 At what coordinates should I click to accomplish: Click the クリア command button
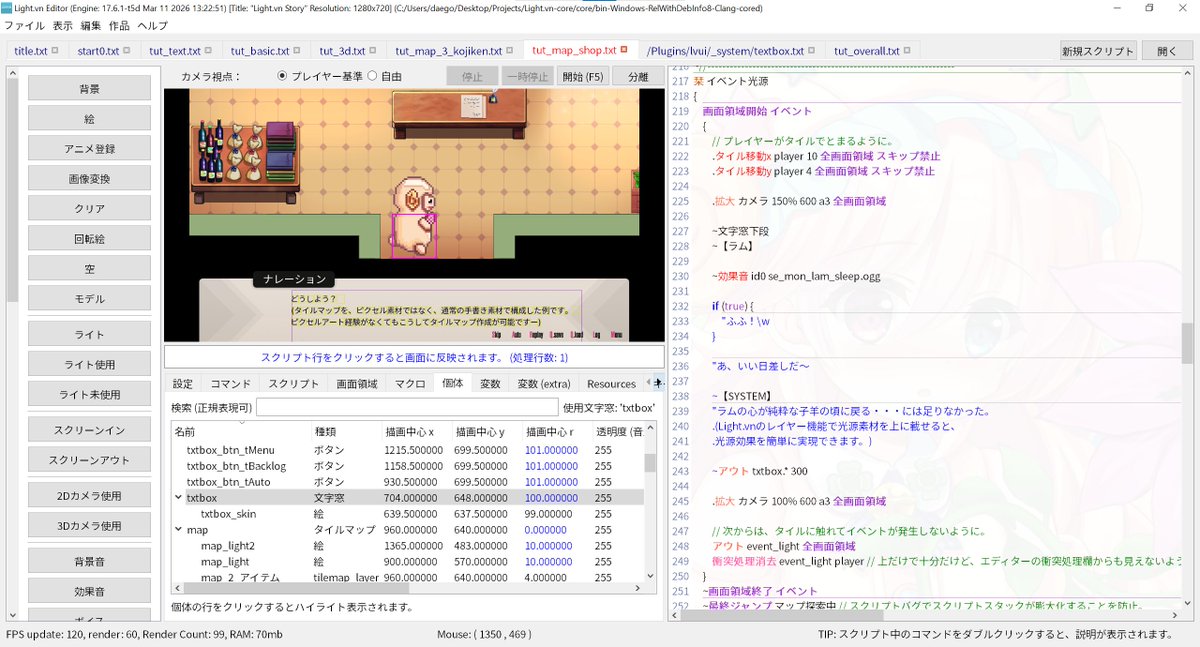pos(89,208)
